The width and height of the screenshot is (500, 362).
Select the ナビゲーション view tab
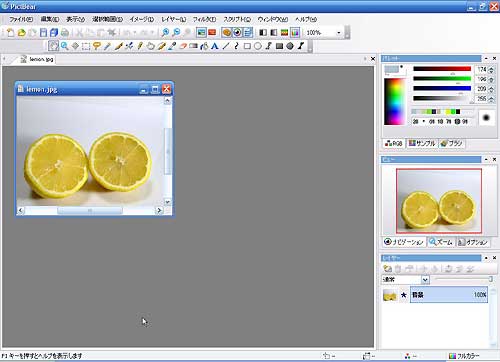tap(404, 242)
